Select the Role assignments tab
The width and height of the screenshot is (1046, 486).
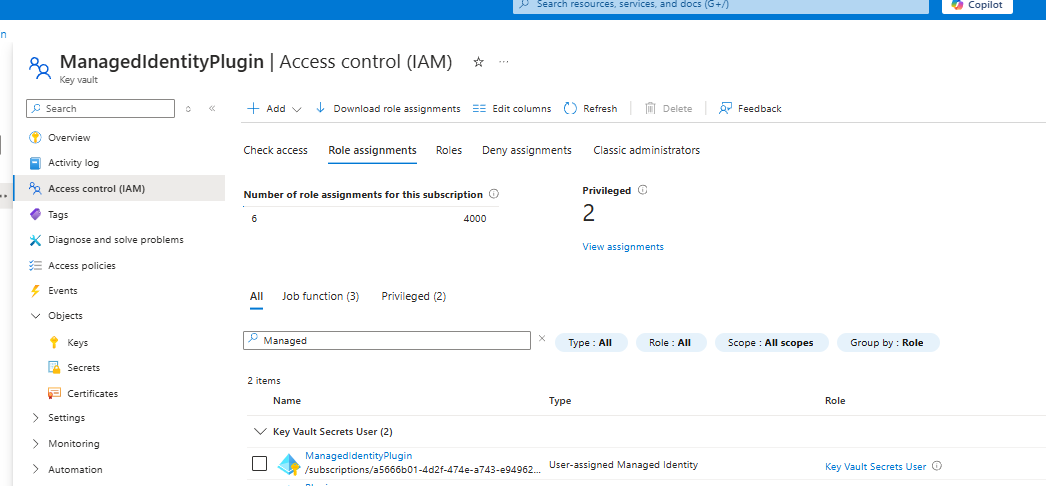tap(372, 150)
